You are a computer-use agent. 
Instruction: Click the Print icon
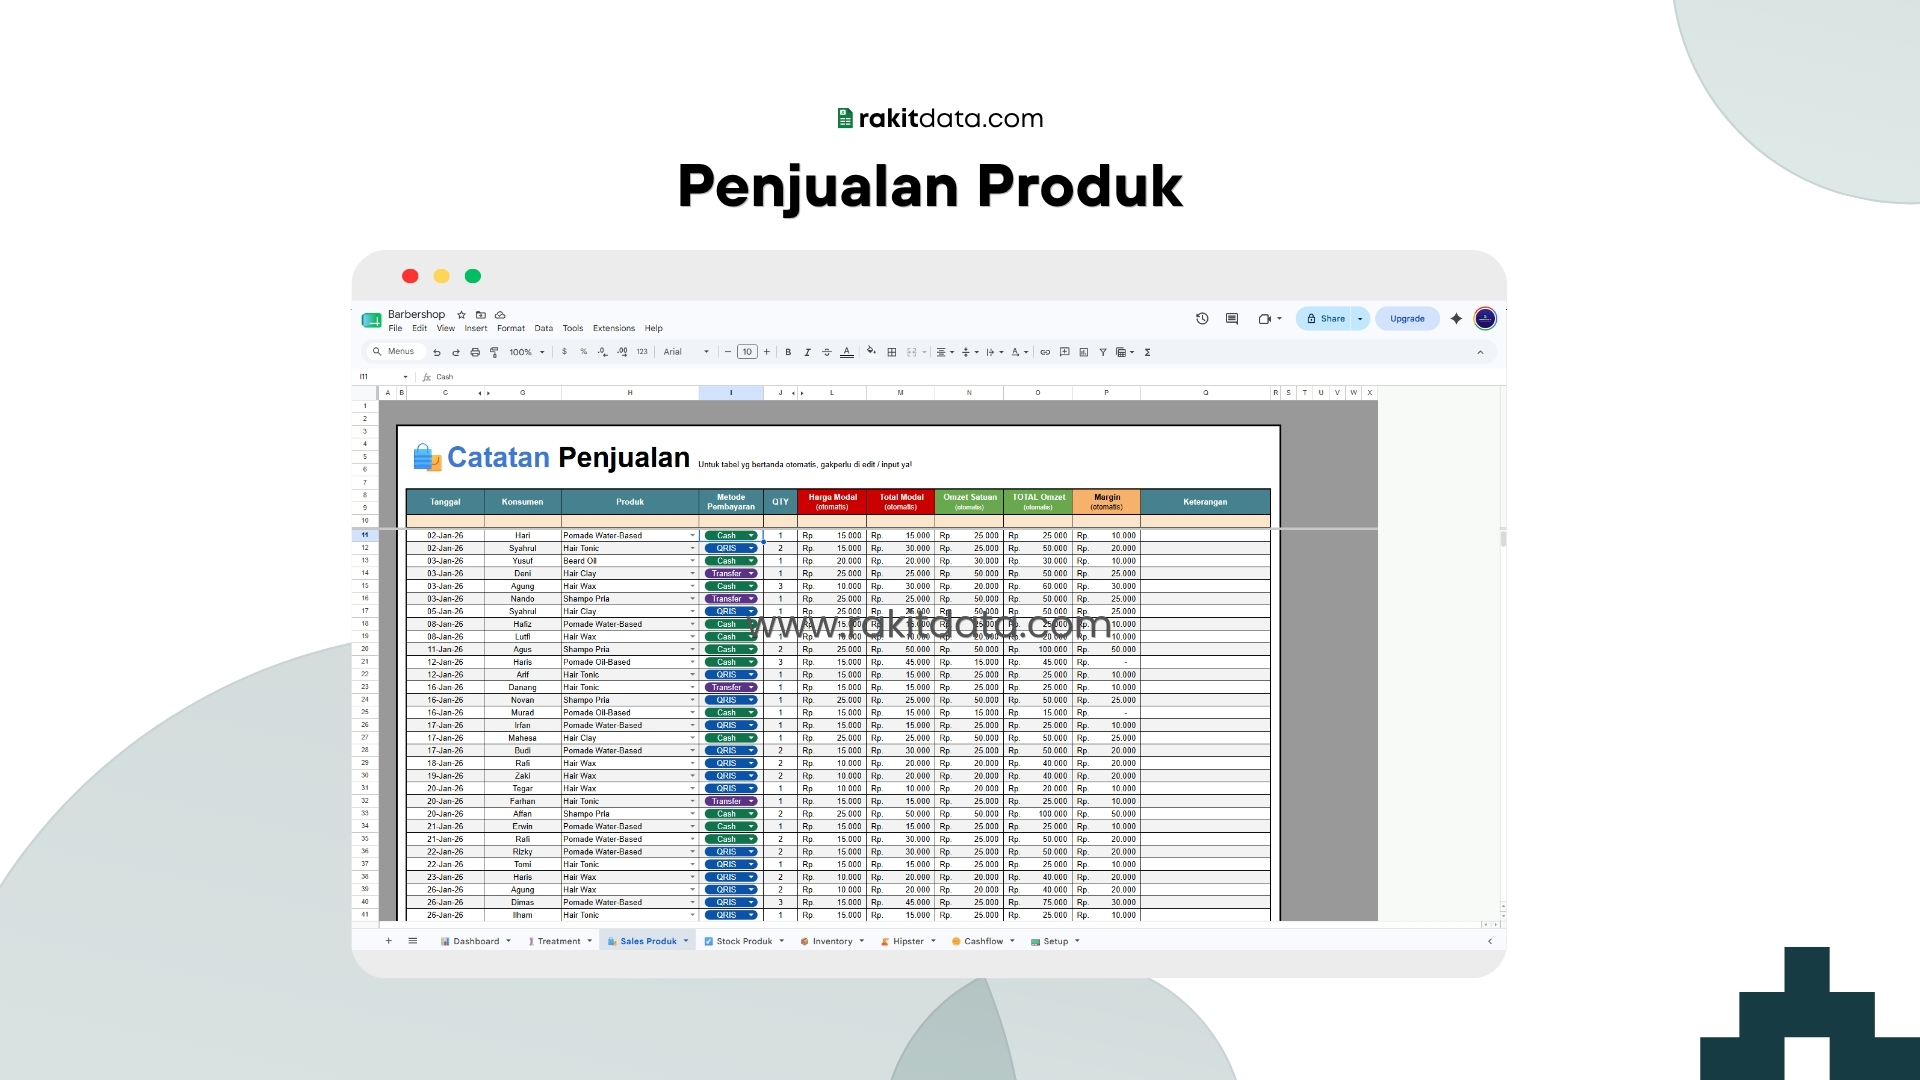pyautogui.click(x=475, y=352)
